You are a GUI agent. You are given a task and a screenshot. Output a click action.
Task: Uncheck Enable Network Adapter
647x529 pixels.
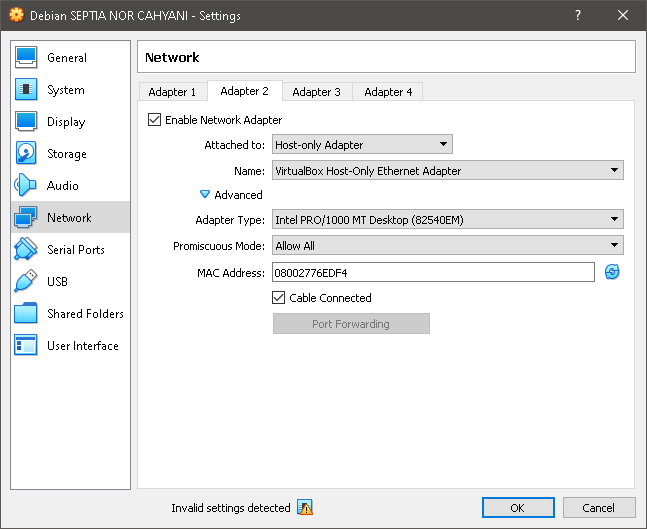pos(154,120)
